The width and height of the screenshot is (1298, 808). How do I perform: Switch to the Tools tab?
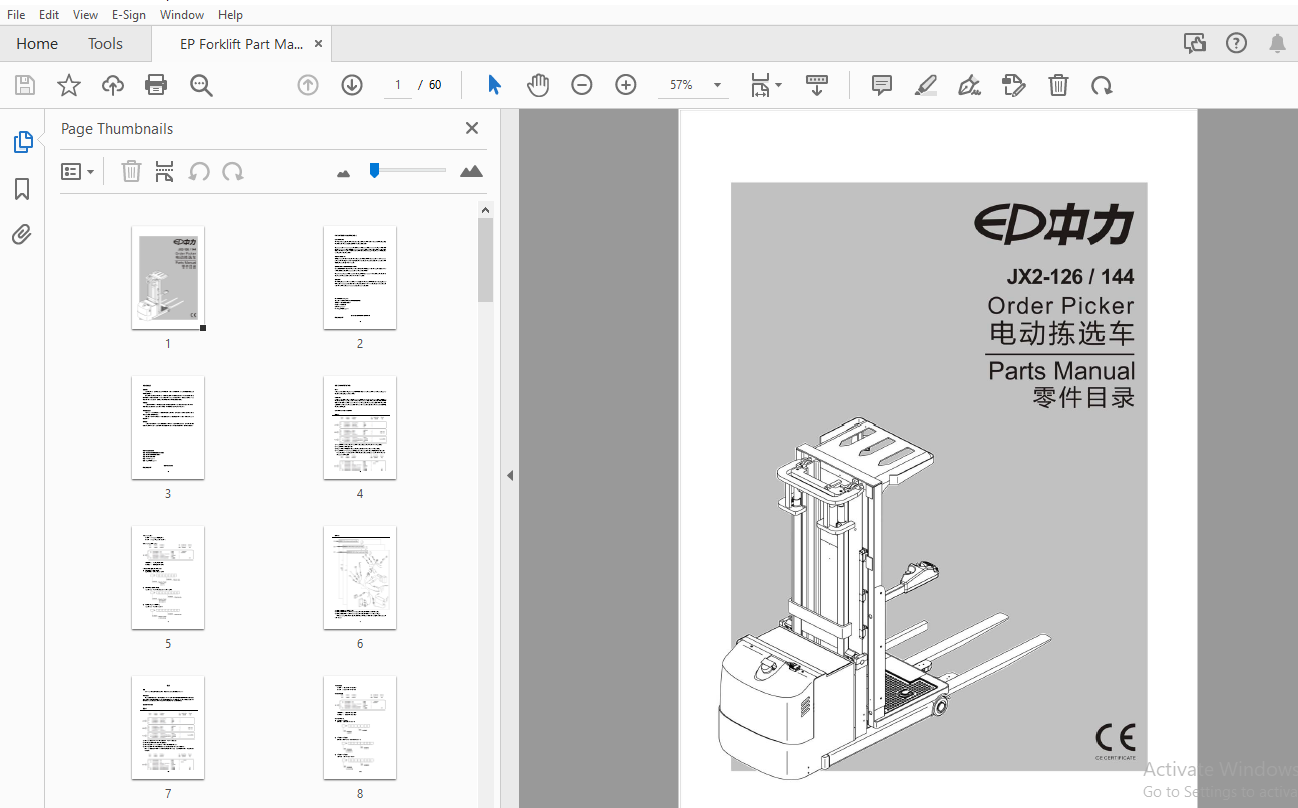[105, 44]
